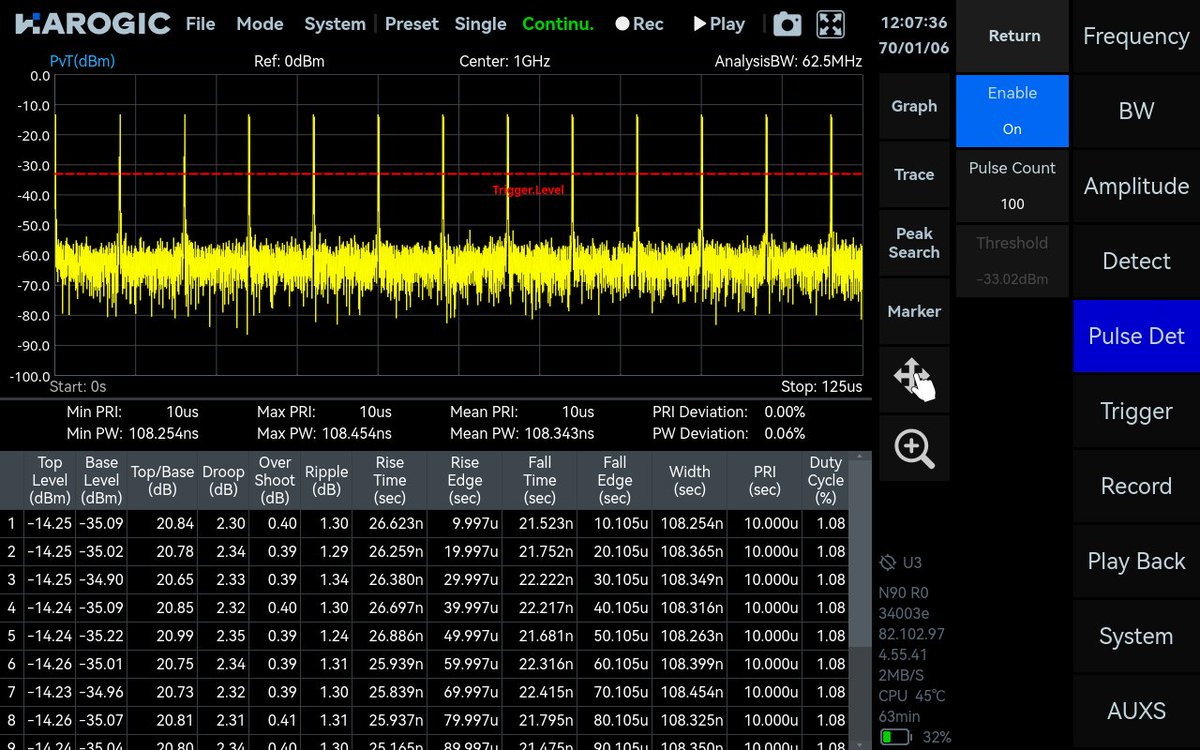The image size is (1200, 750).
Task: Return to the previous menu
Action: pos(1014,36)
